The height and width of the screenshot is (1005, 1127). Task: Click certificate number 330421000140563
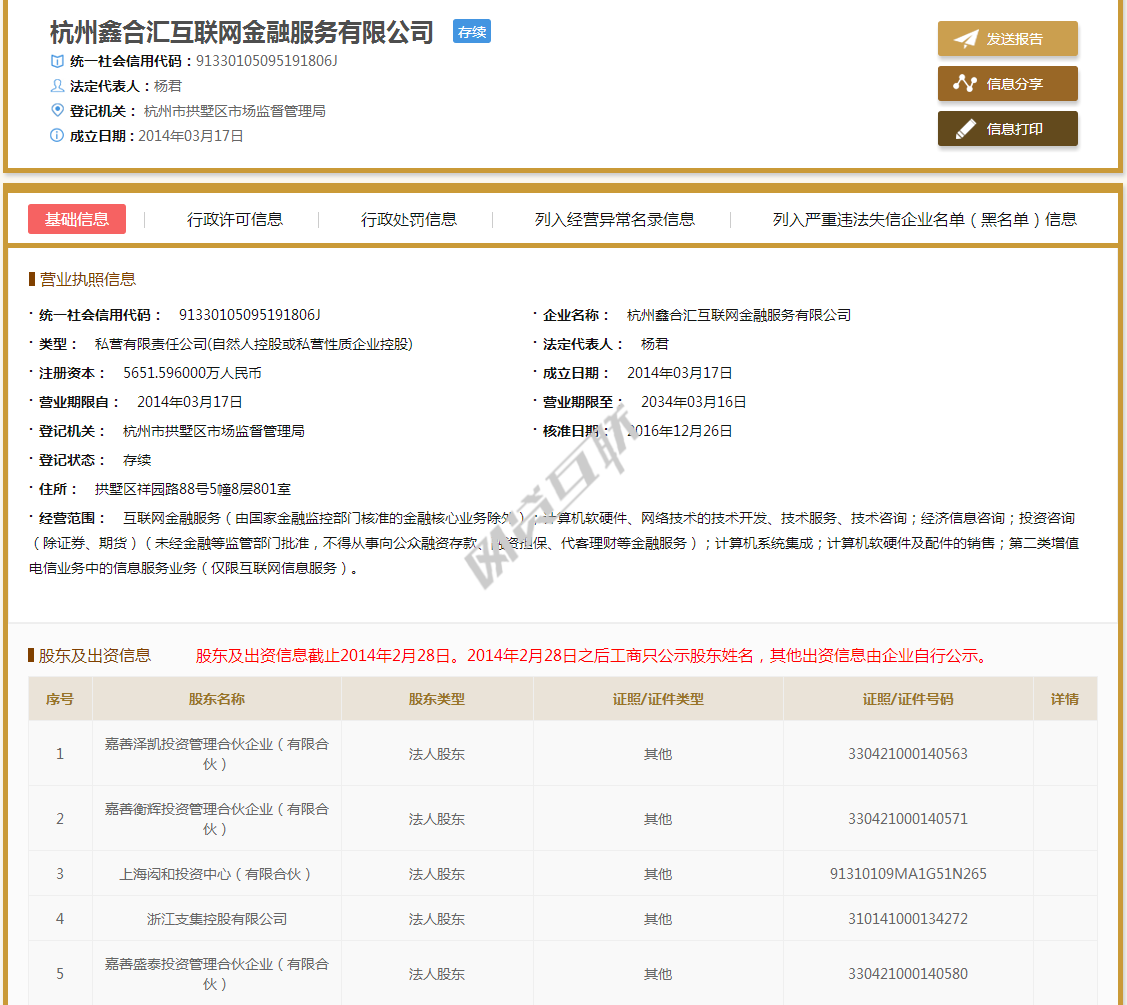(x=908, y=753)
